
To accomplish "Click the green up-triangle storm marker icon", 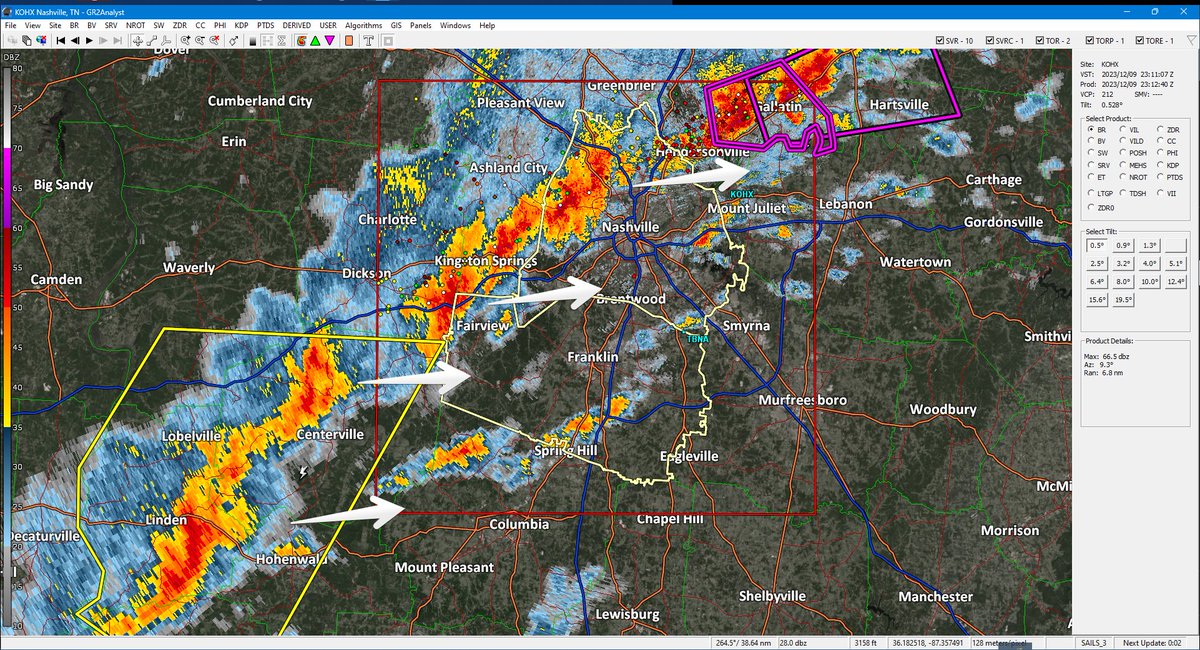I will tap(314, 41).
